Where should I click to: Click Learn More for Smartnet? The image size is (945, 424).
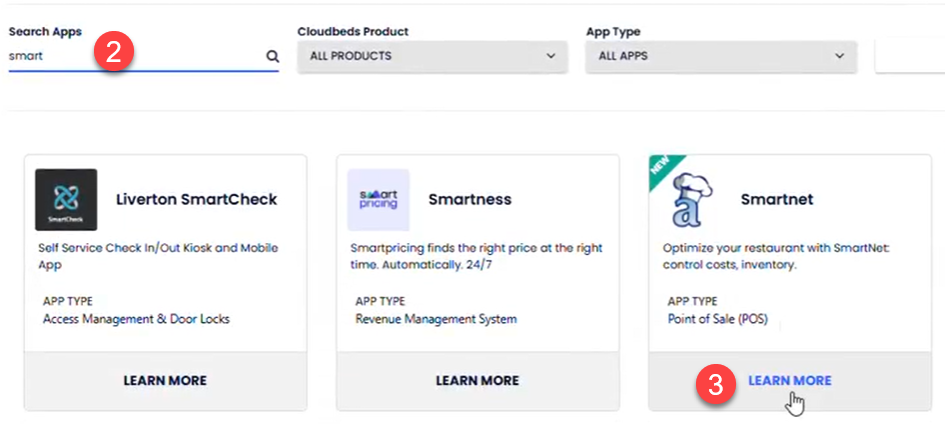(x=789, y=380)
